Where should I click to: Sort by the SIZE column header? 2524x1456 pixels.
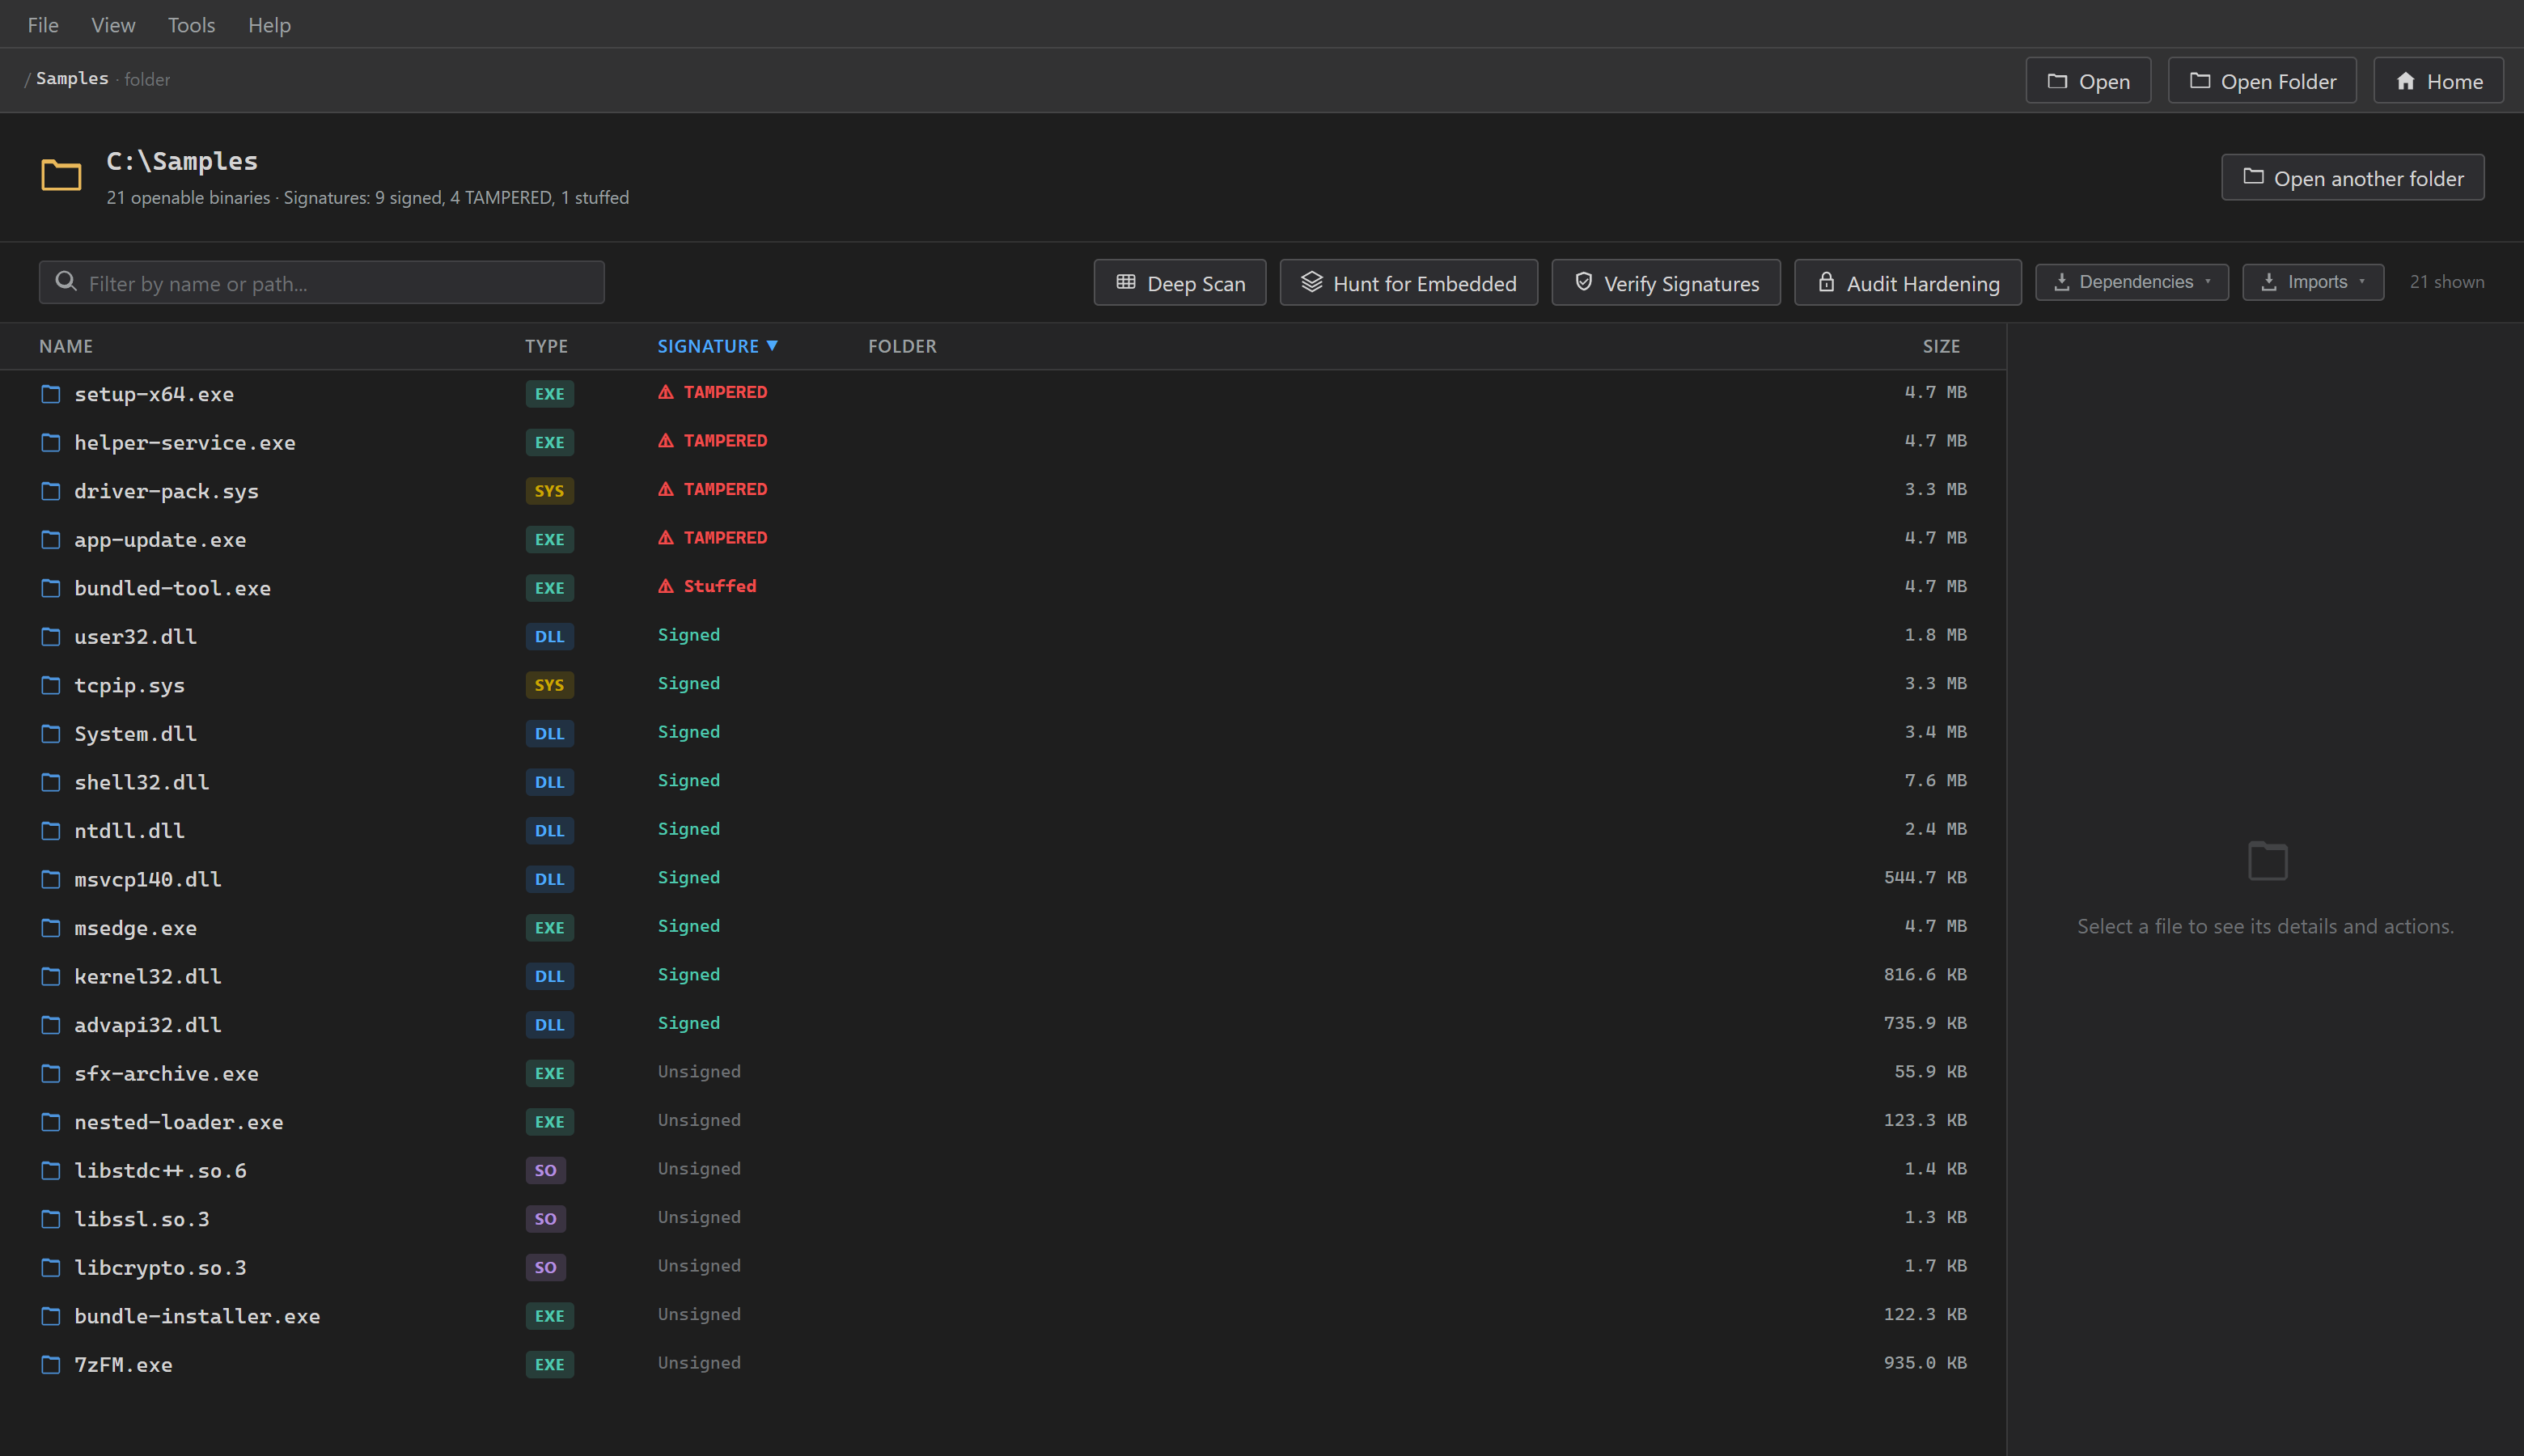[x=1941, y=346]
